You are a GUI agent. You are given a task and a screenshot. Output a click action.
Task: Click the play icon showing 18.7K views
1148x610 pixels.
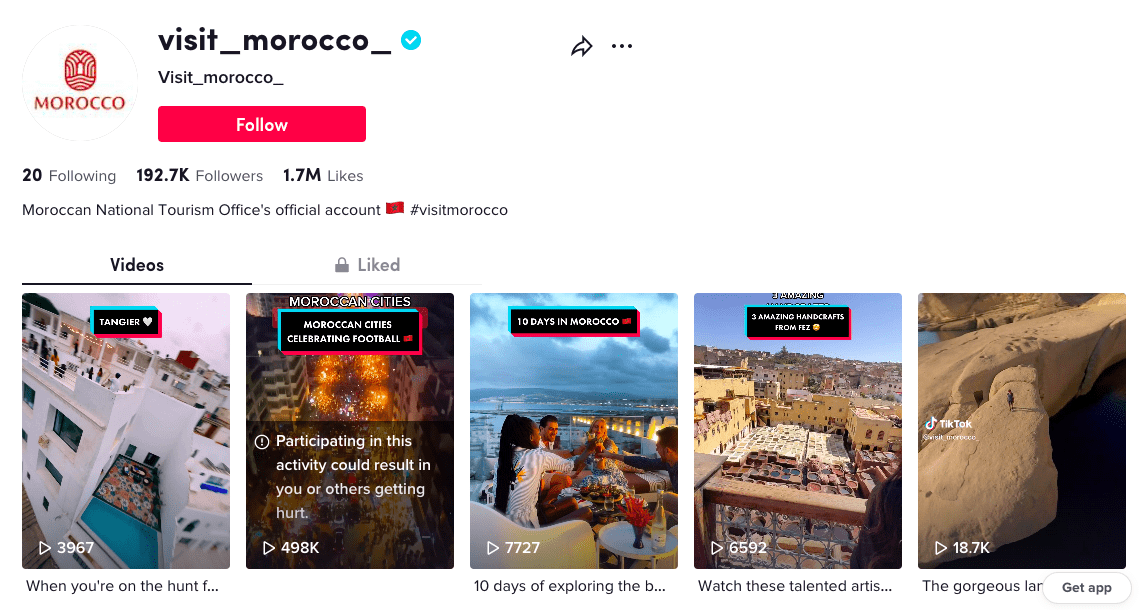[x=941, y=548]
